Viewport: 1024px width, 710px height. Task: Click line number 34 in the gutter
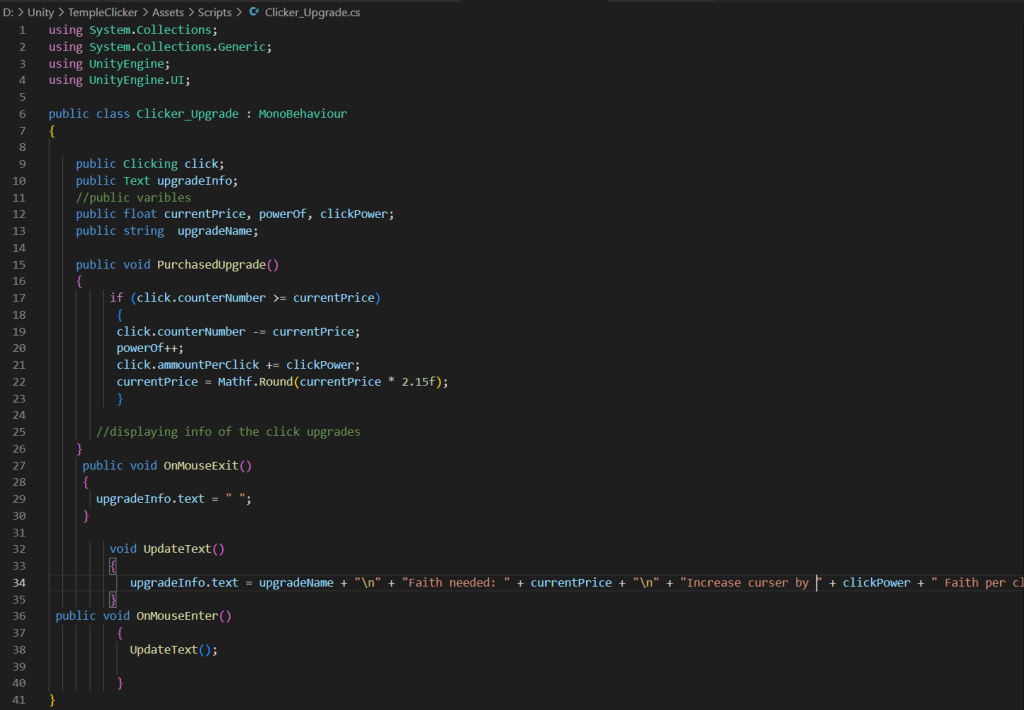[x=21, y=582]
